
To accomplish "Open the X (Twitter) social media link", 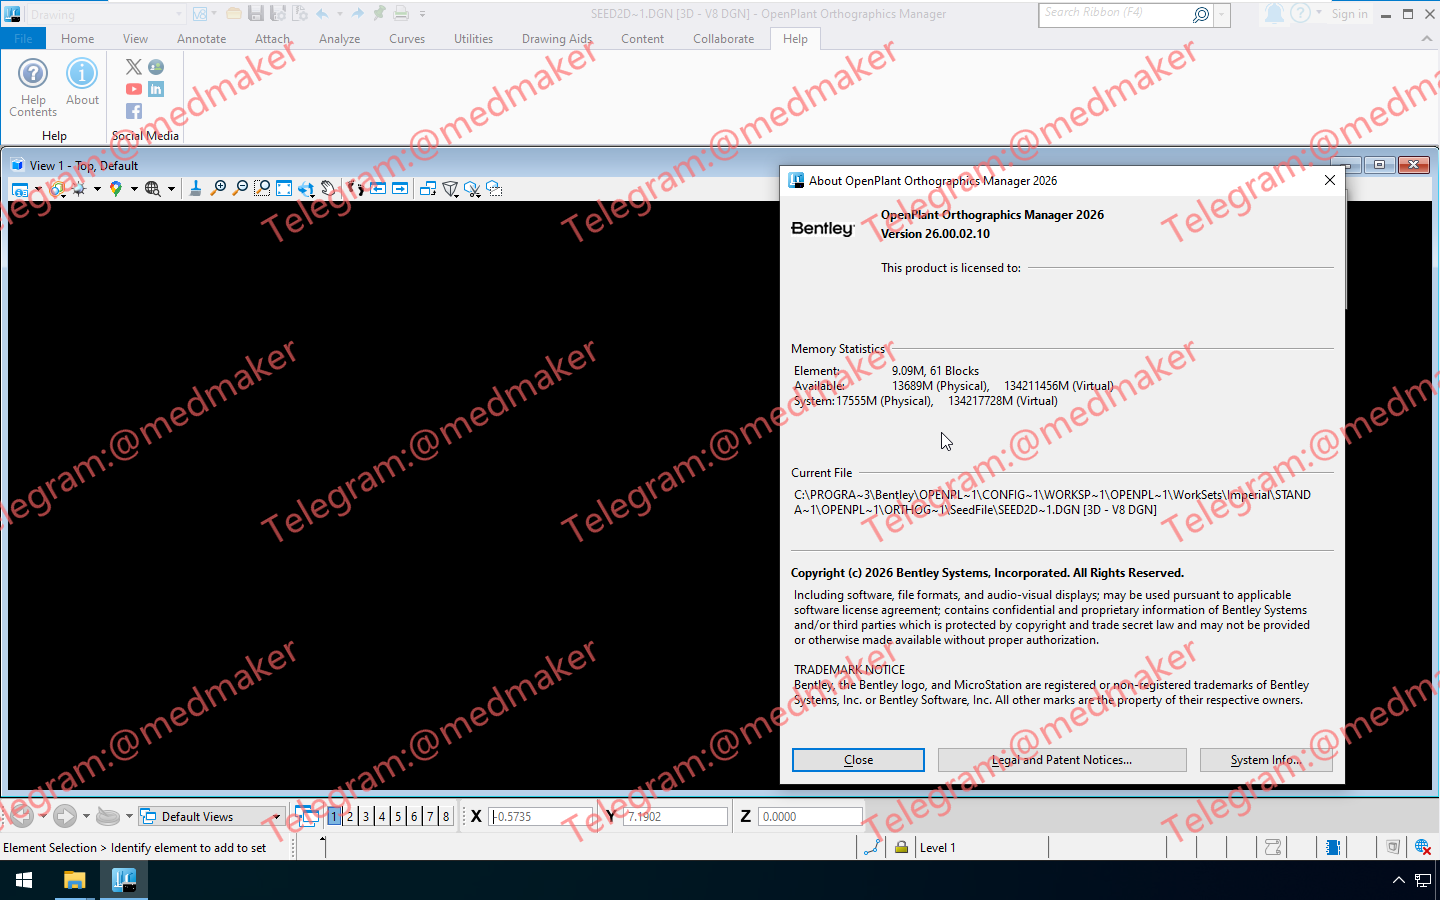I will [x=134, y=67].
